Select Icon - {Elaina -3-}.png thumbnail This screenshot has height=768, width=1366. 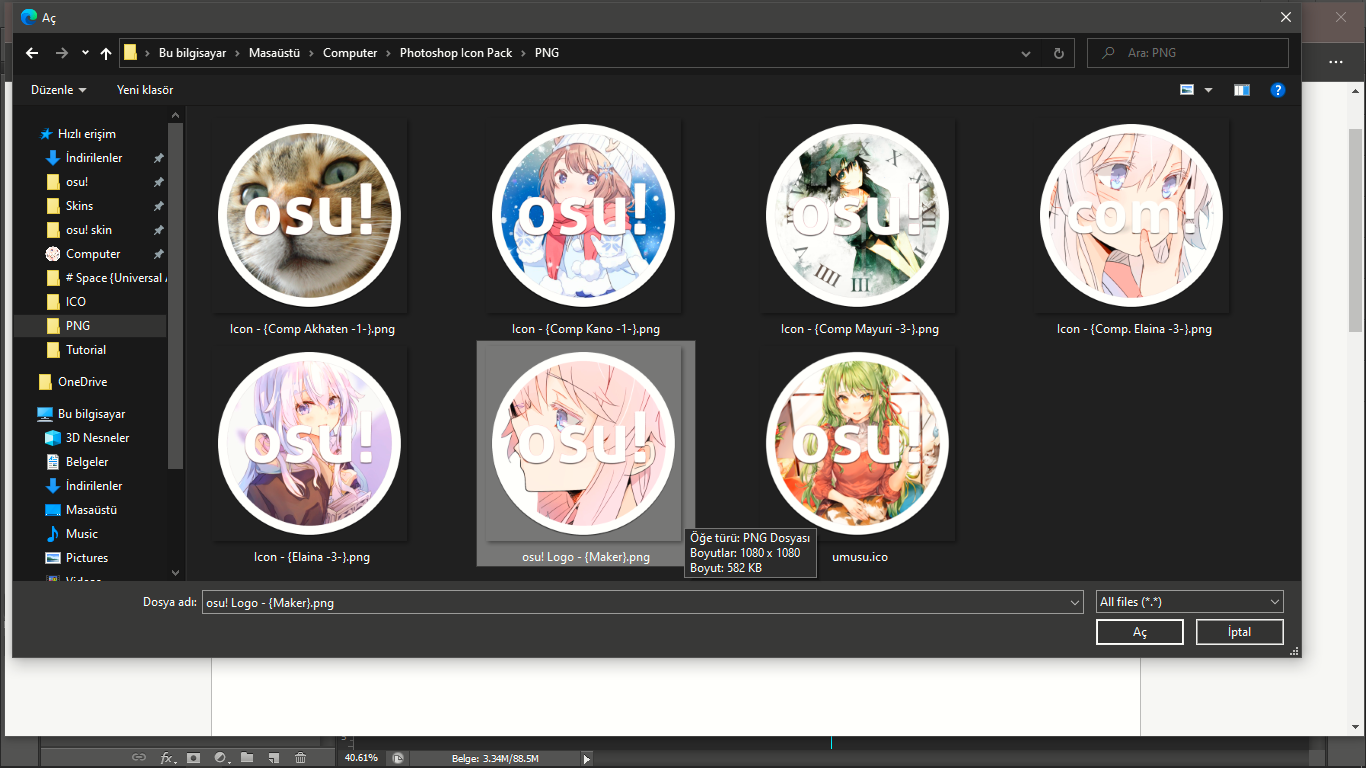310,444
